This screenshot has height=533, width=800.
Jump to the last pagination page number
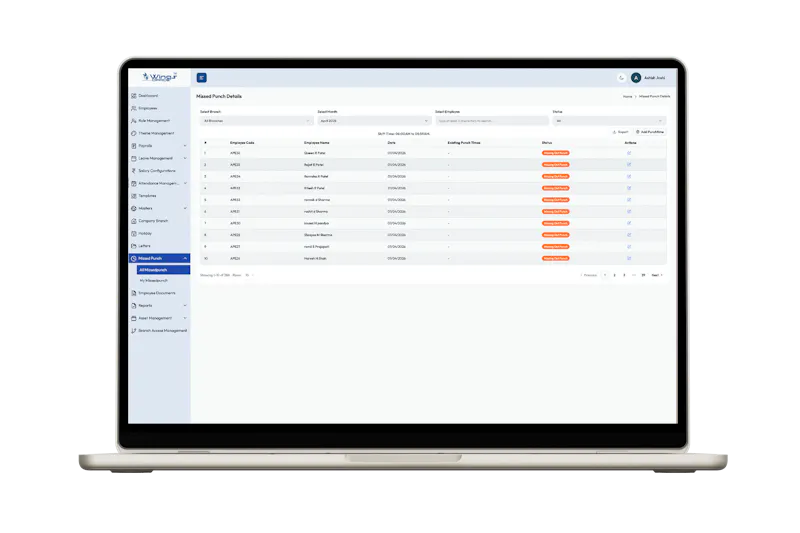pos(643,275)
